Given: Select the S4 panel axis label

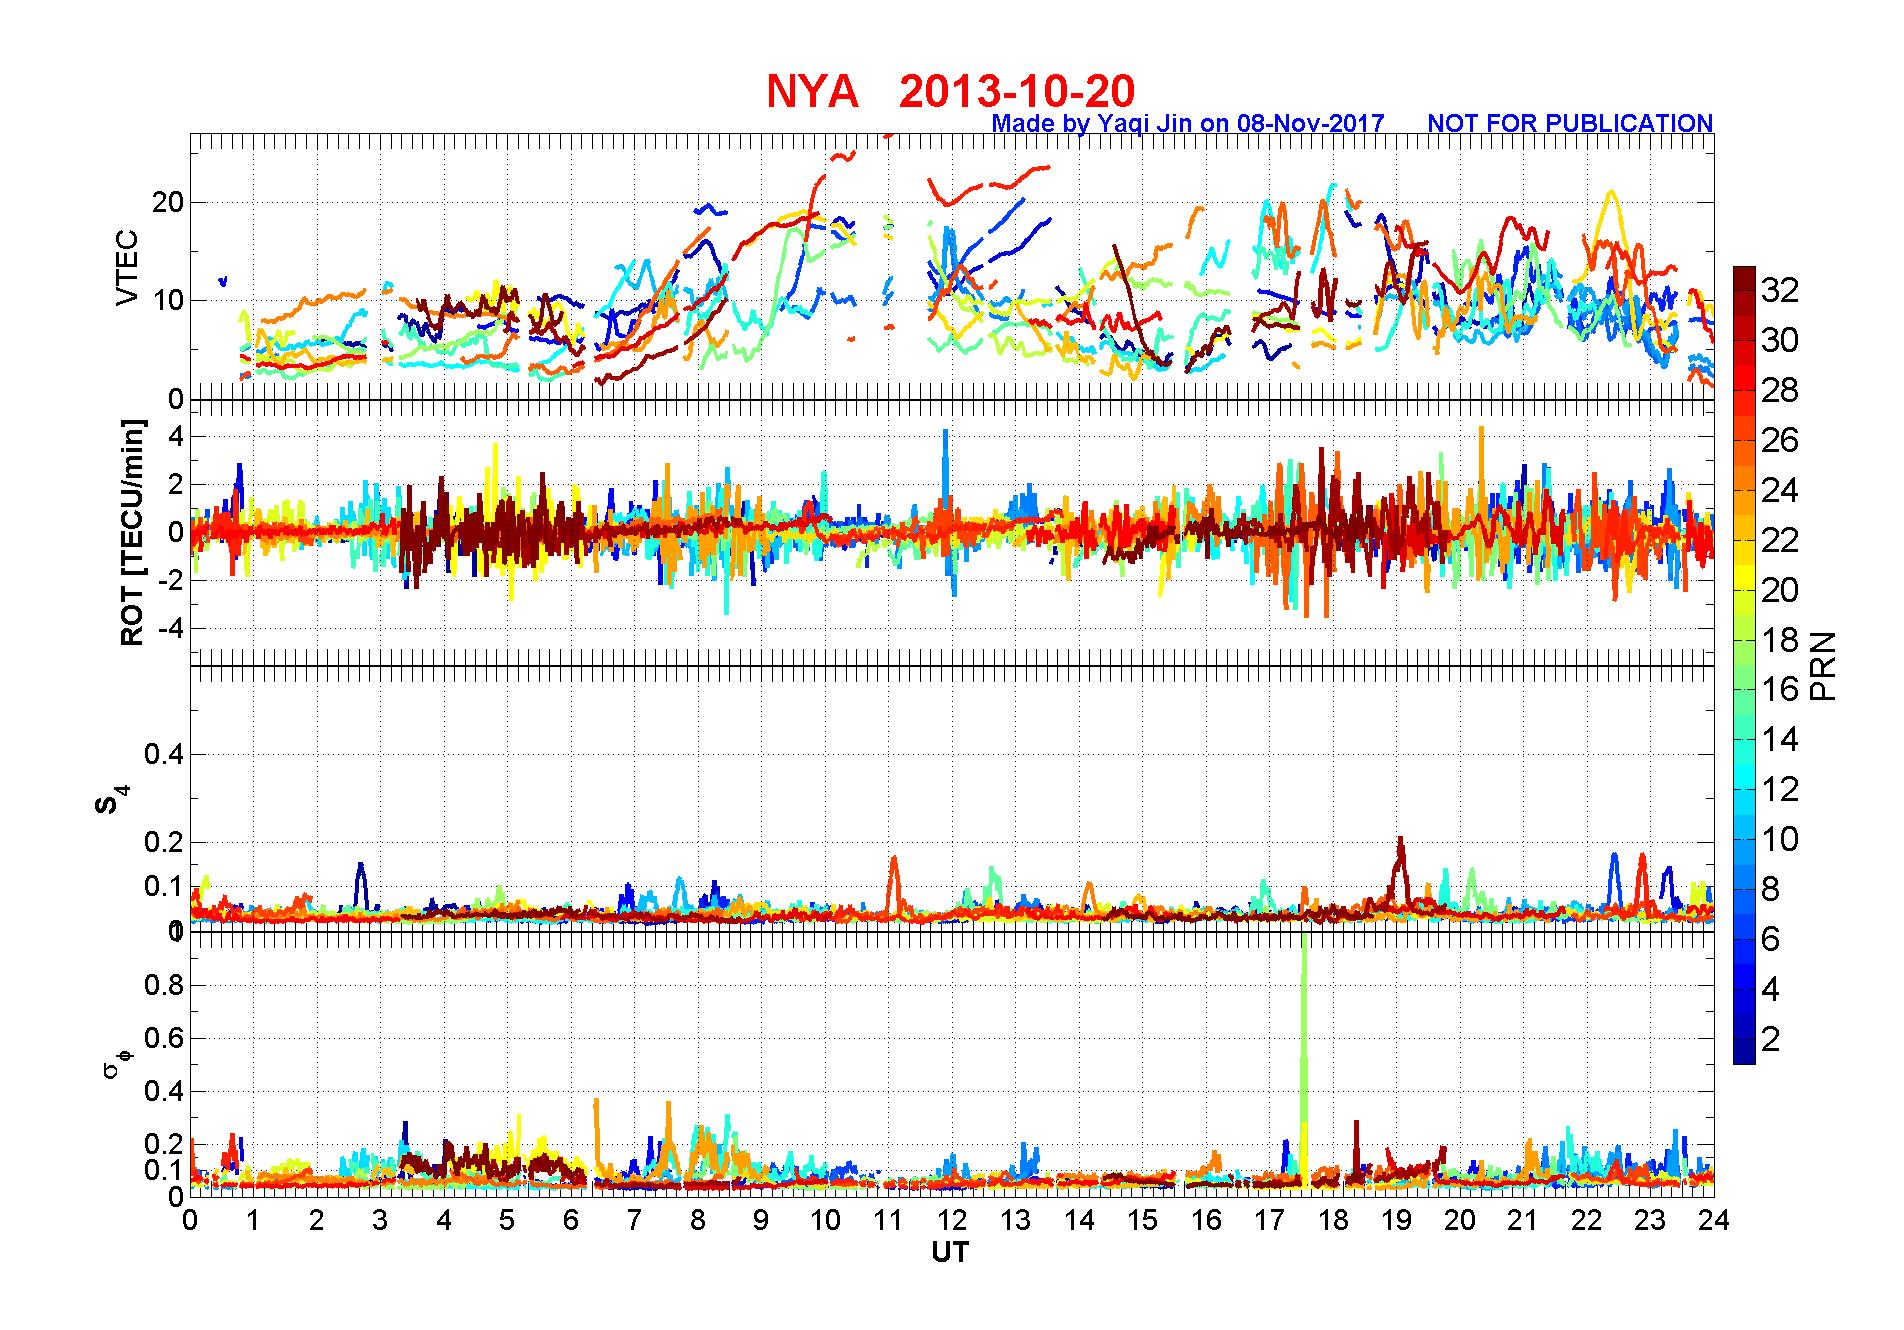Looking at the screenshot, I should click(112, 800).
